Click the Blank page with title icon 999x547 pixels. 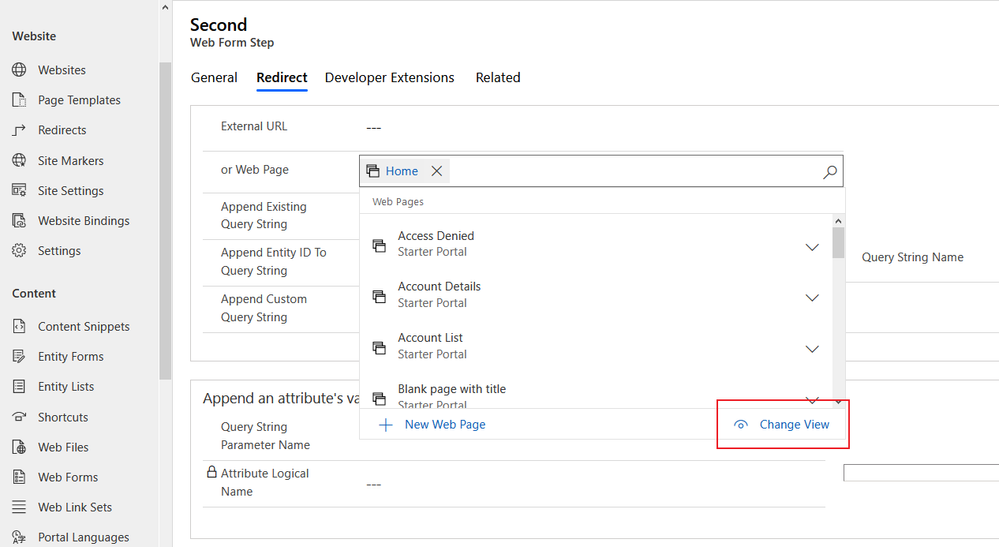[379, 399]
